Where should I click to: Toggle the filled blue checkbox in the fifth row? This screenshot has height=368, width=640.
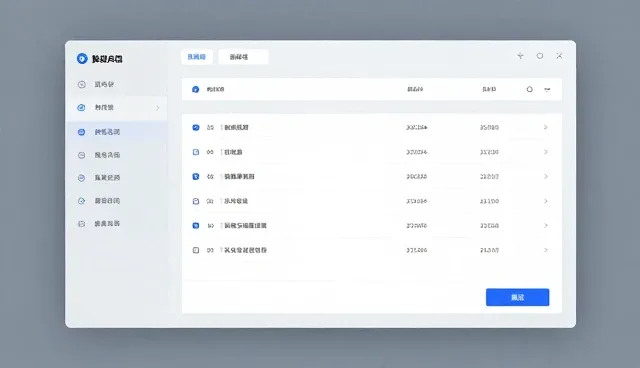click(x=196, y=226)
